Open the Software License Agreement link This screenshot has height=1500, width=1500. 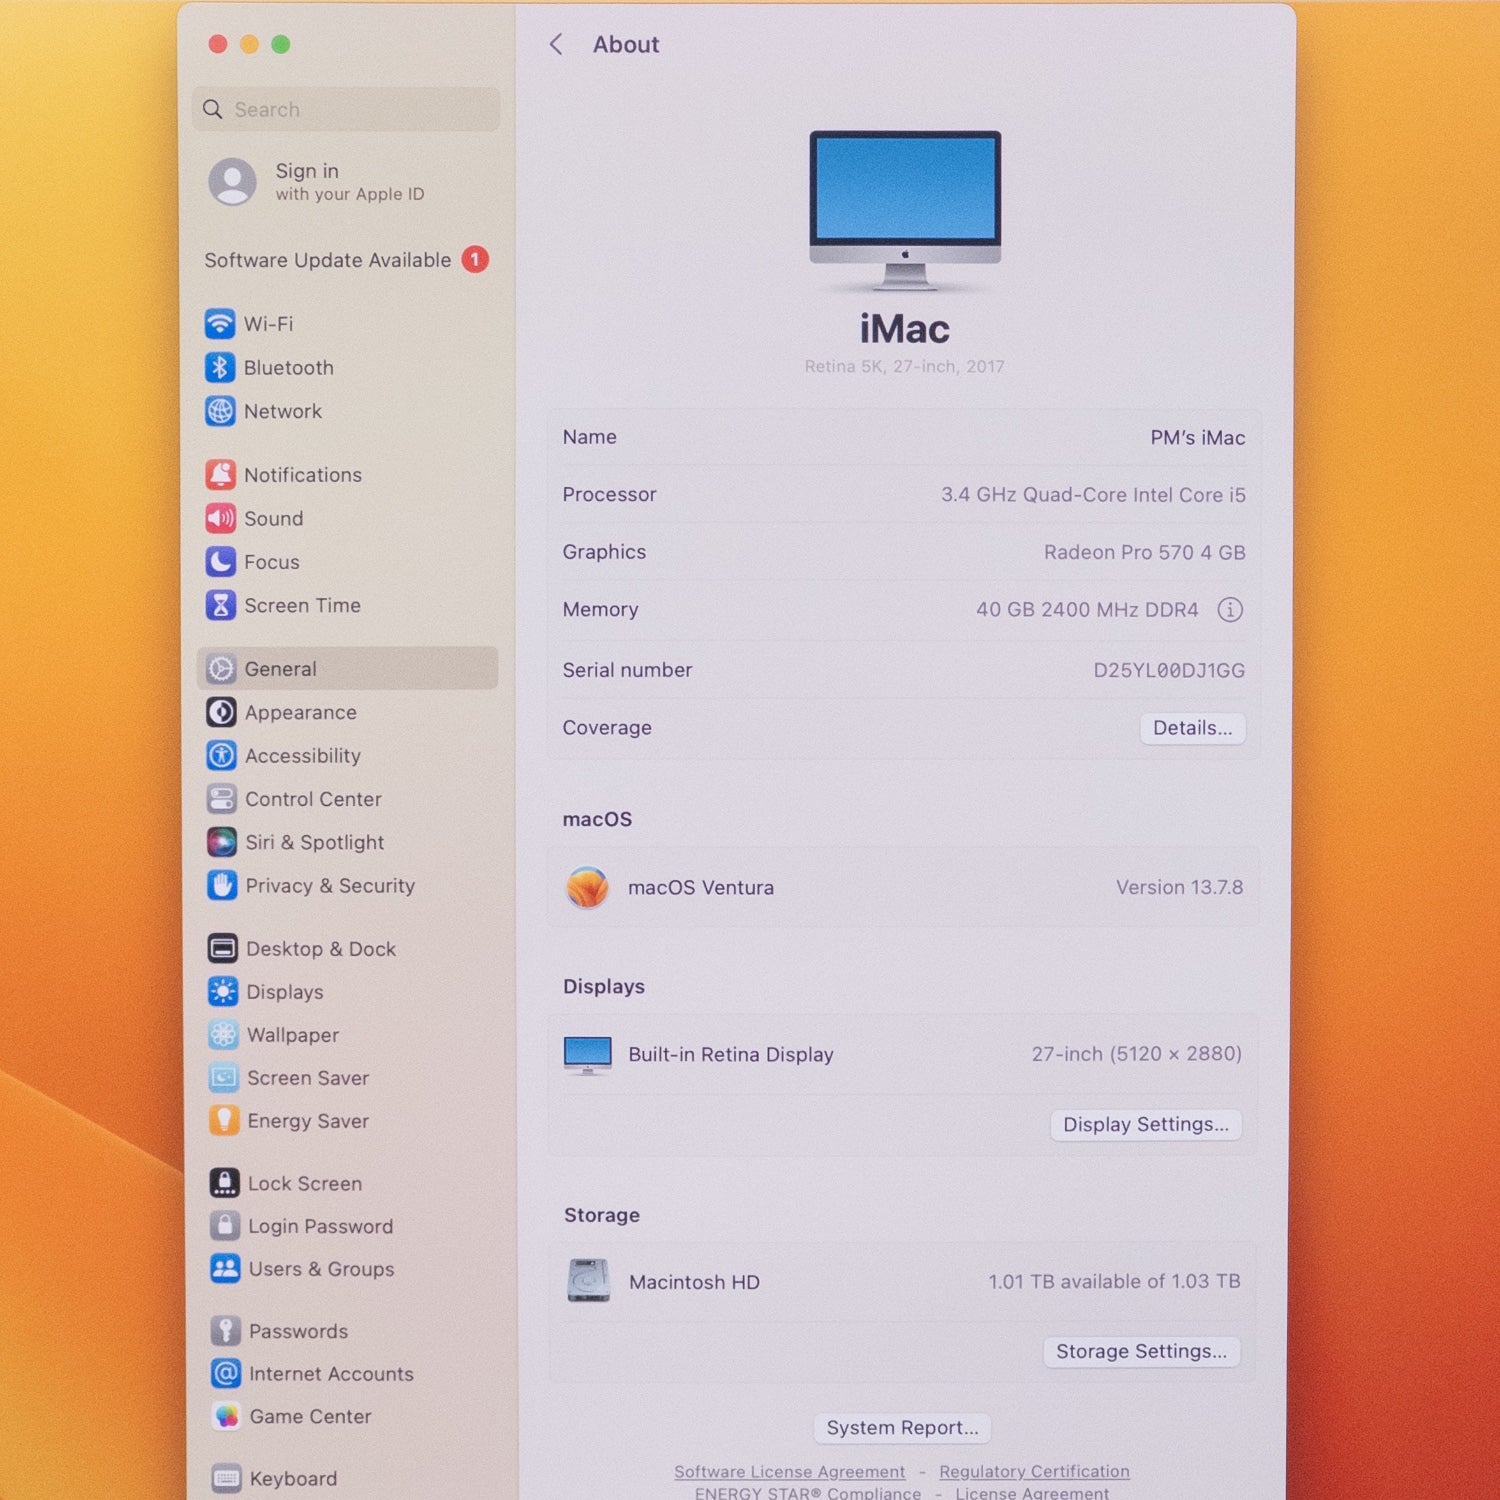(x=789, y=1472)
